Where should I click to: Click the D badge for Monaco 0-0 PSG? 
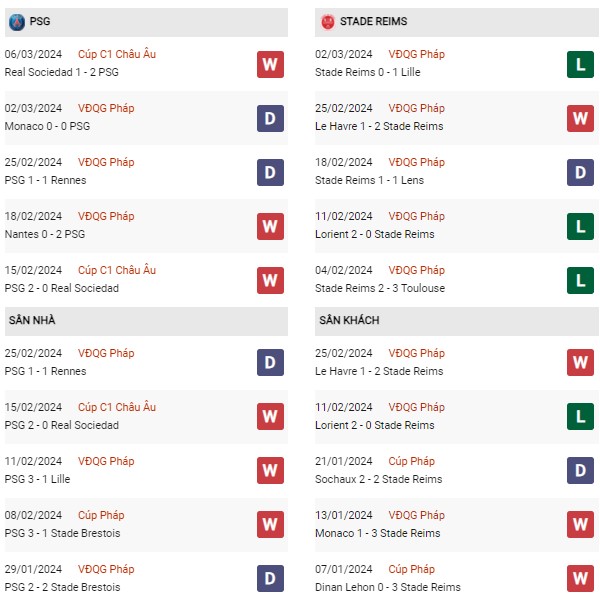(x=270, y=118)
